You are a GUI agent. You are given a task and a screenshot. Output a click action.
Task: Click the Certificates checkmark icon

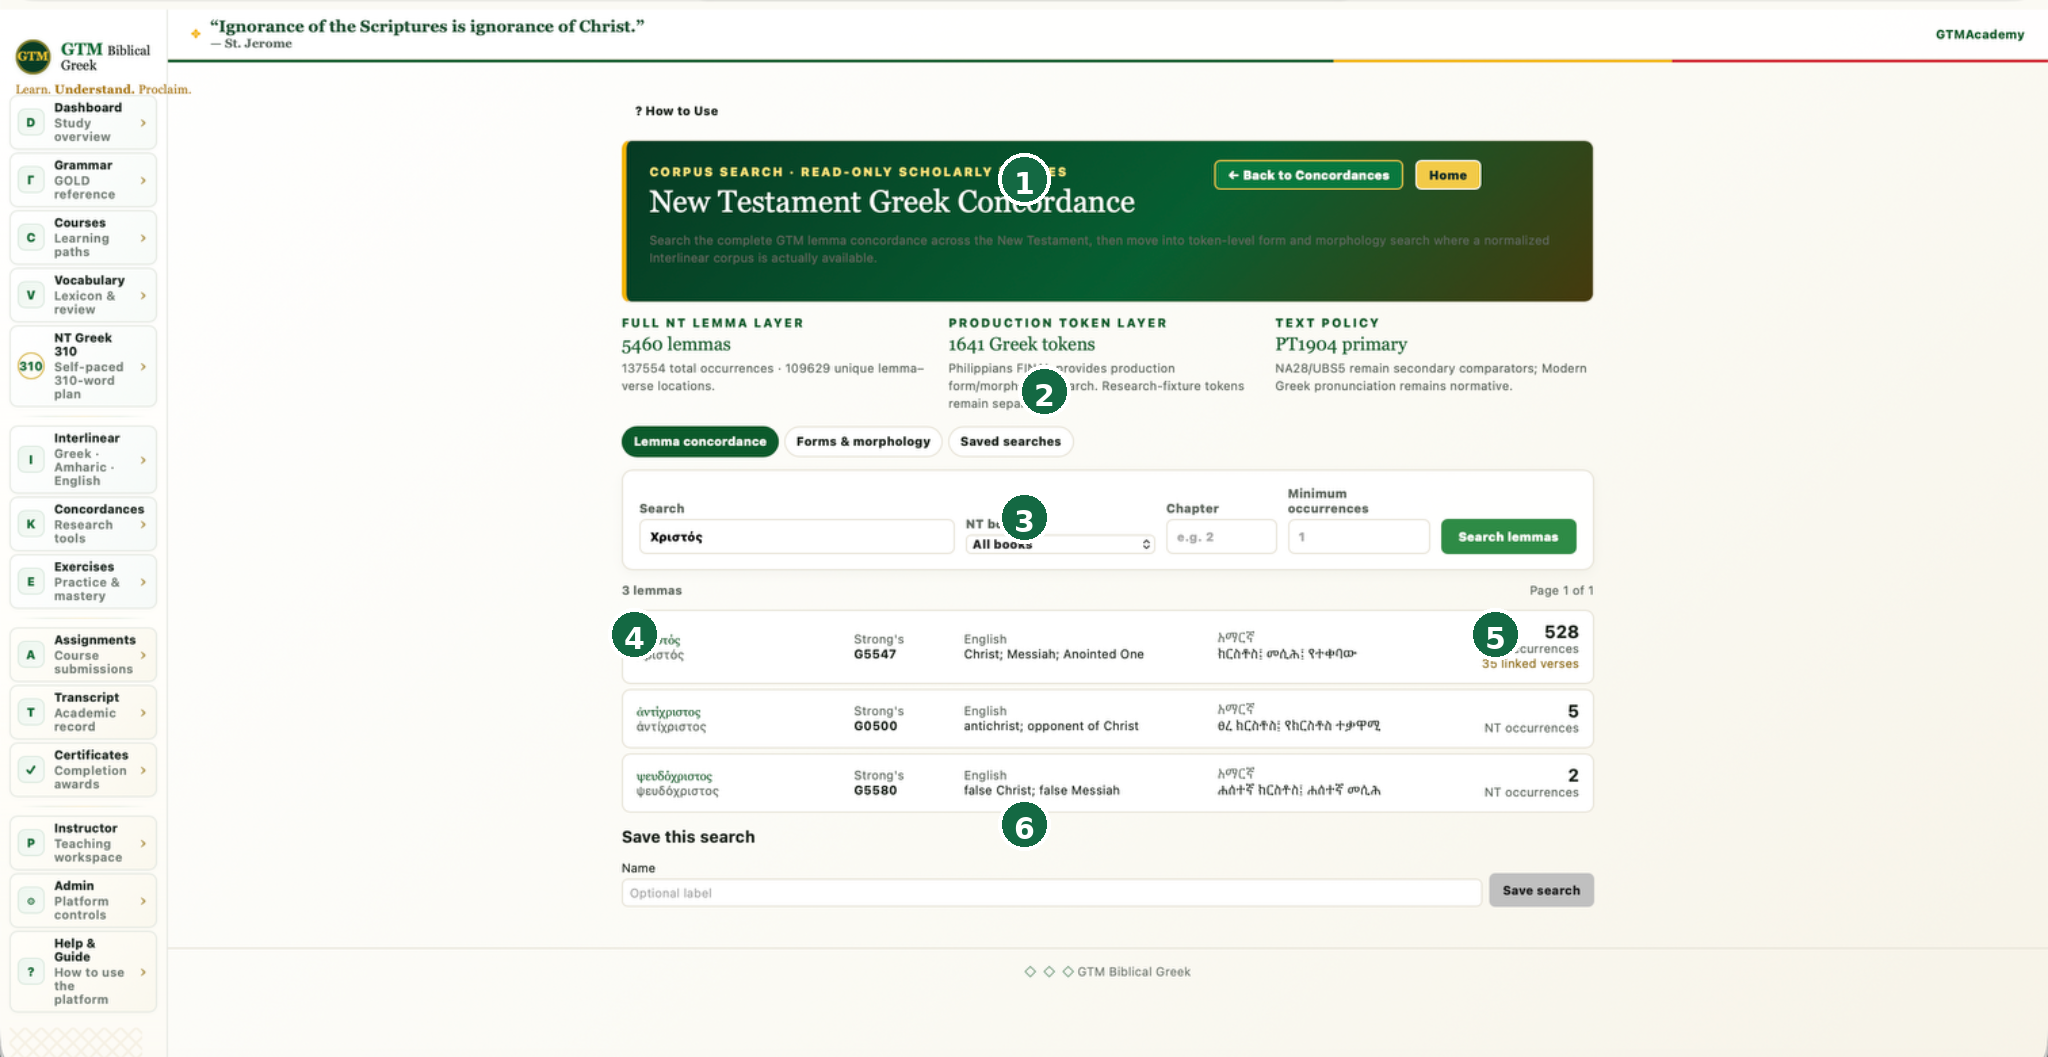click(31, 770)
